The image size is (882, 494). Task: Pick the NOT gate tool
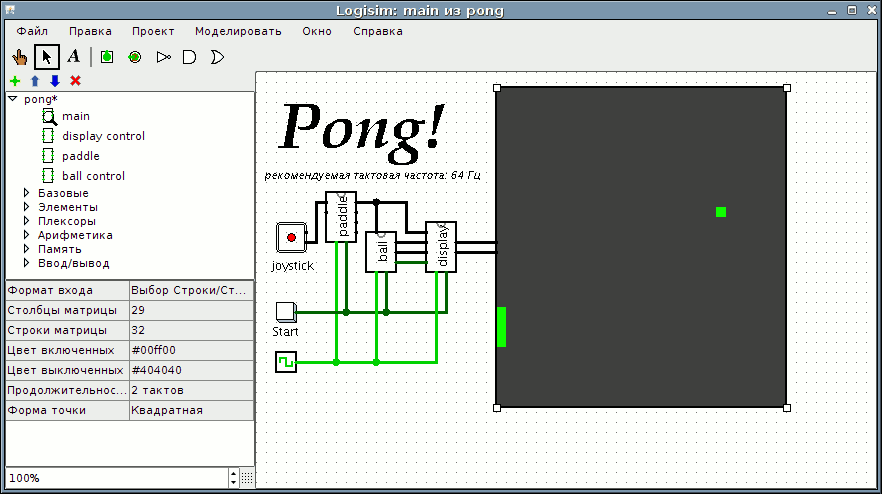tap(163, 57)
